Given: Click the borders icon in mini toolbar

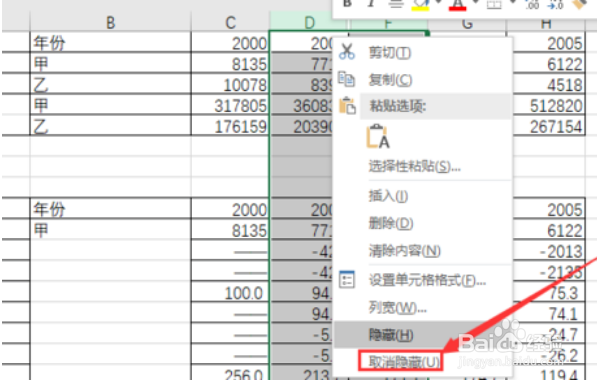Looking at the screenshot, I should [494, 4].
